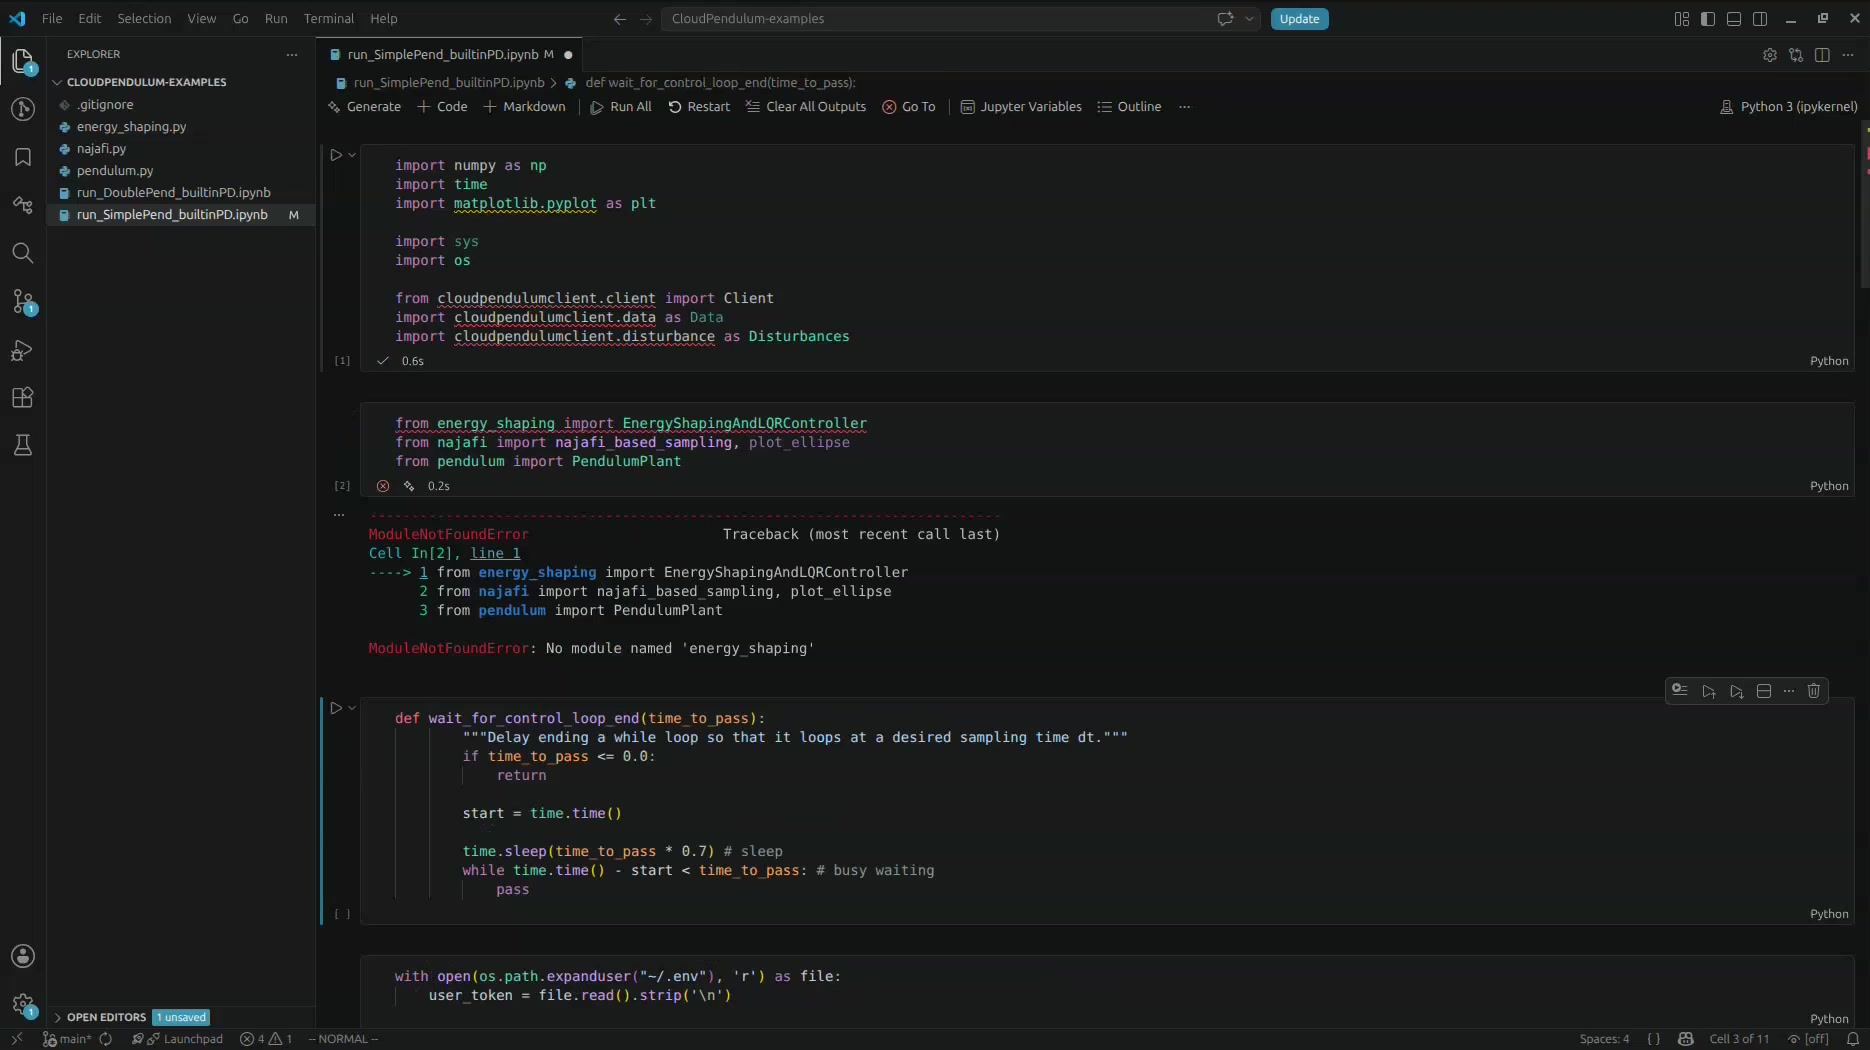Open the Testing flask view
The width and height of the screenshot is (1870, 1050).
coord(23,446)
